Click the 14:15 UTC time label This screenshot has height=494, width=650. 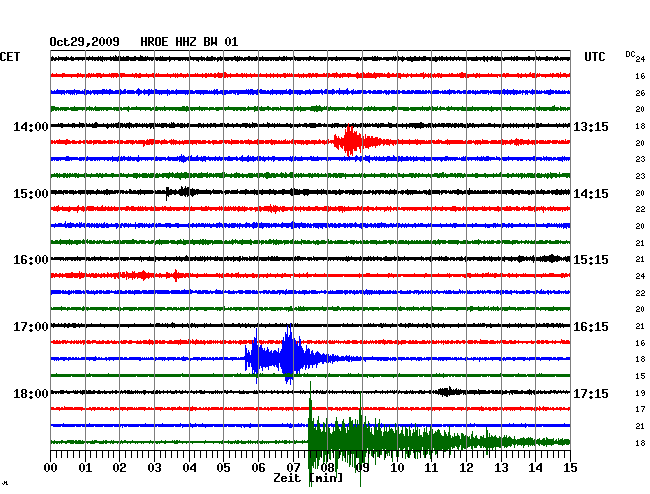coord(591,194)
